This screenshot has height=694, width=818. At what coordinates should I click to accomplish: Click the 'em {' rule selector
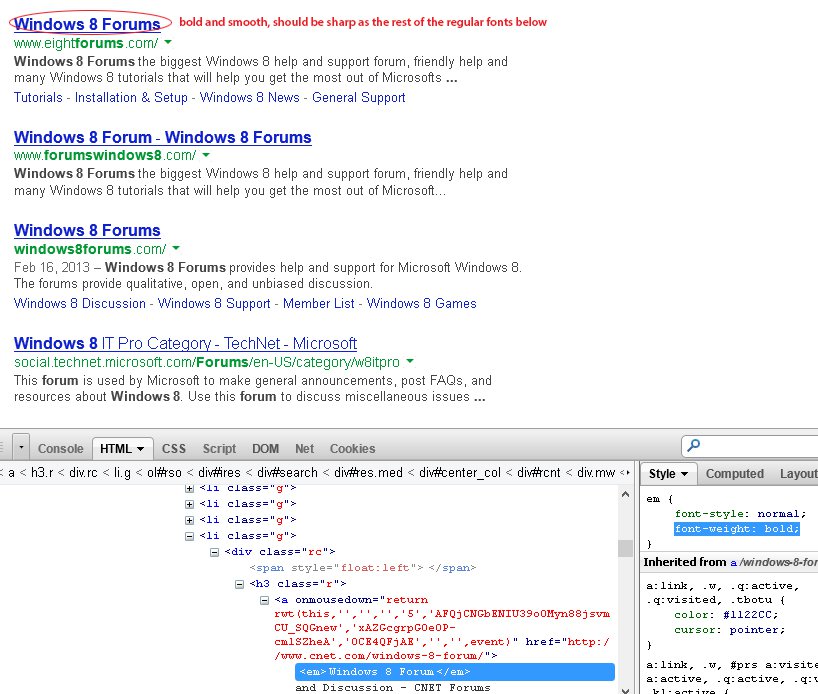coord(659,499)
